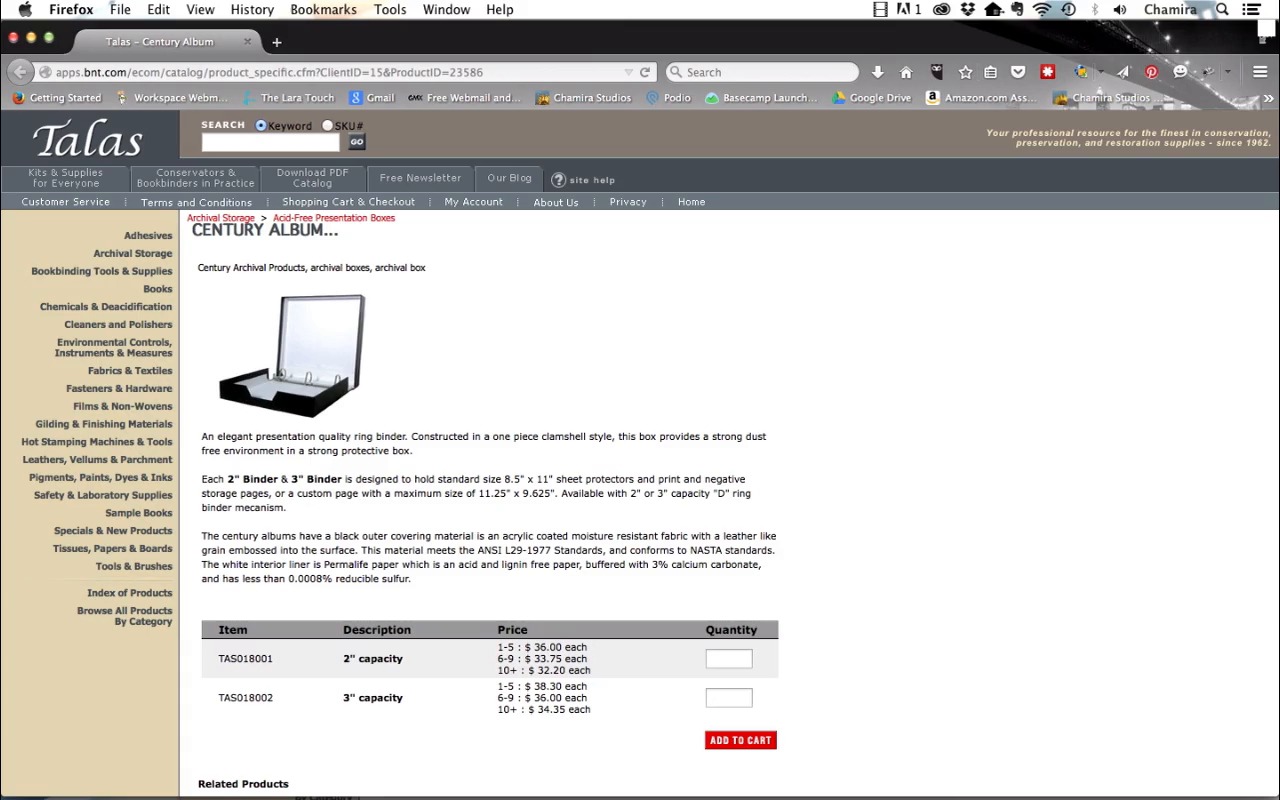Click the red LastPass asterisk icon

pyautogui.click(x=1048, y=72)
